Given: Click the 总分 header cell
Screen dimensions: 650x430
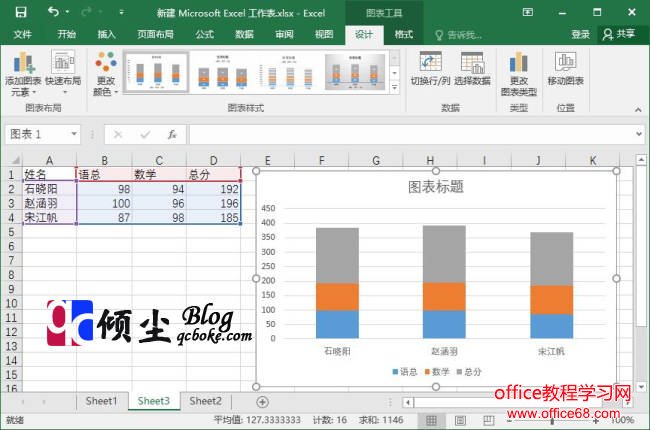Looking at the screenshot, I should coord(213,175).
